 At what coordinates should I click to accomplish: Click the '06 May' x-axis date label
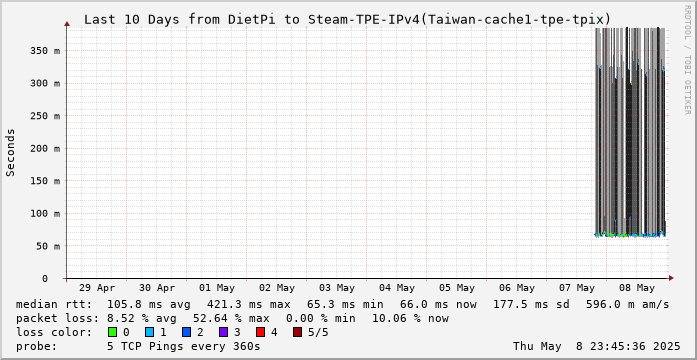coord(517,288)
